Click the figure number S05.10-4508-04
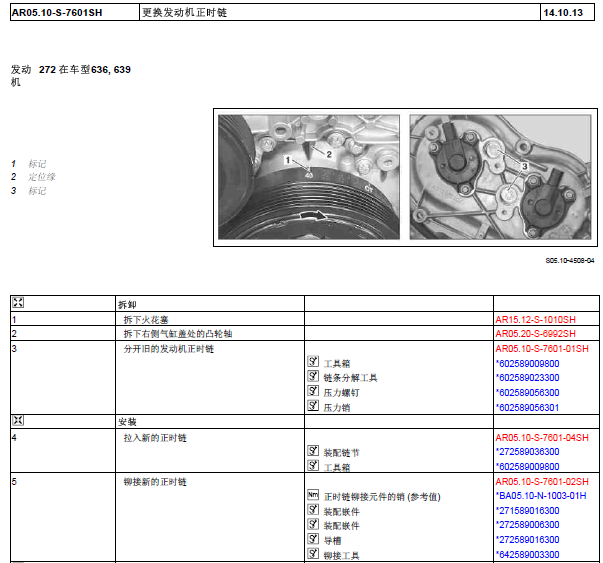Viewport: 603px width, 563px height. (570, 261)
